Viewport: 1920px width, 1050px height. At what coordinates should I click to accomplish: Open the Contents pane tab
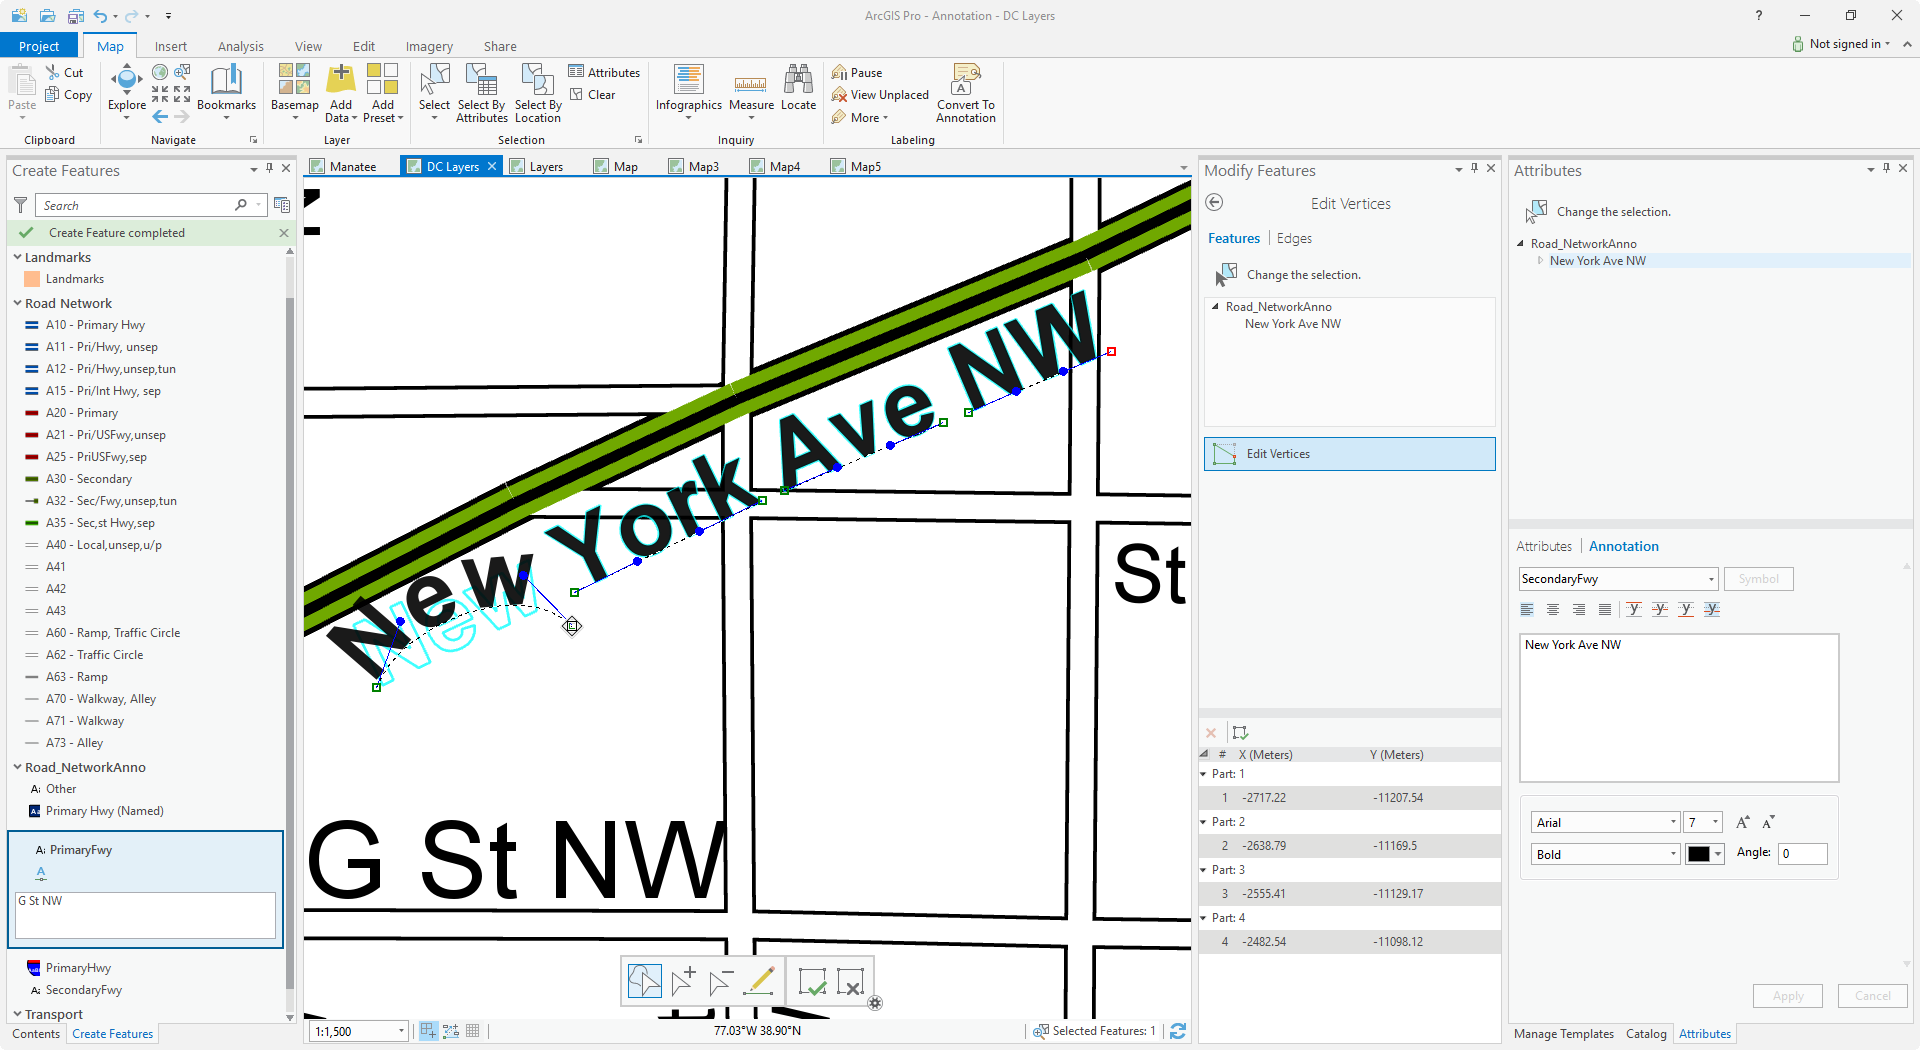point(36,1034)
